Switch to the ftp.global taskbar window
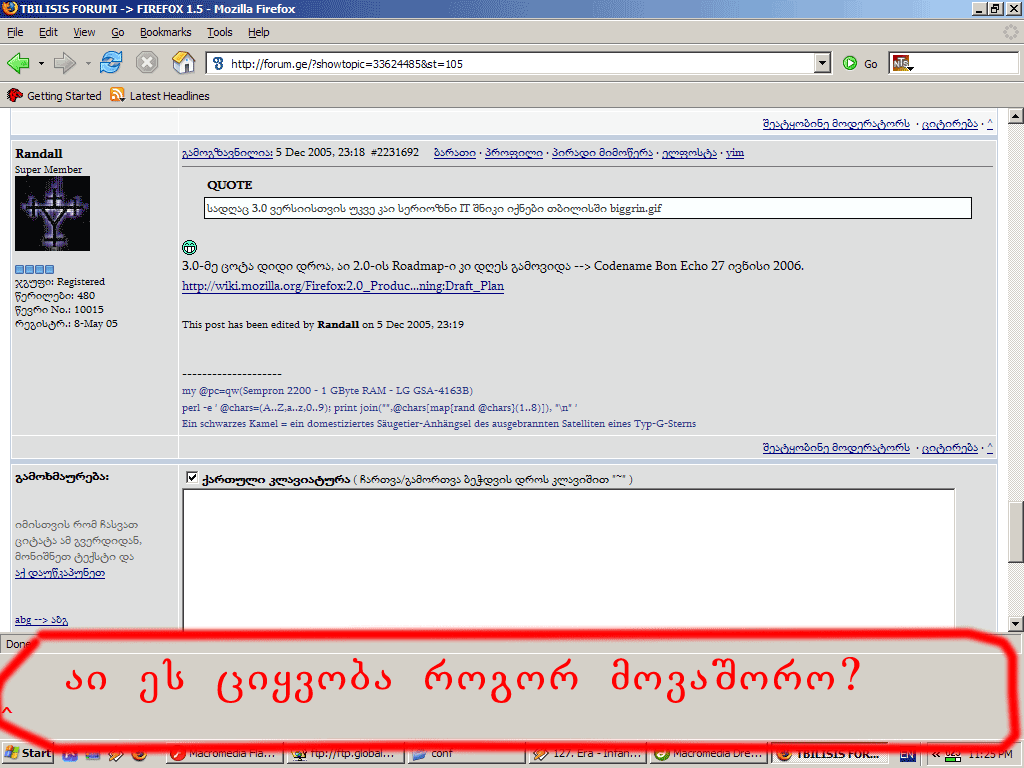Image resolution: width=1024 pixels, height=768 pixels. [345, 753]
